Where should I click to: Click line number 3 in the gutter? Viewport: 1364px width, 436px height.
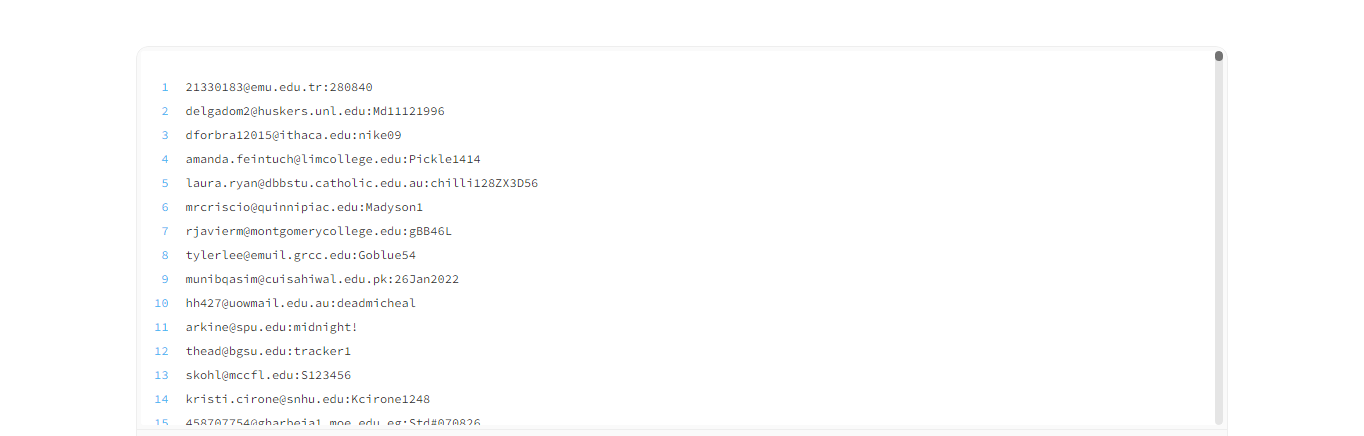point(165,135)
